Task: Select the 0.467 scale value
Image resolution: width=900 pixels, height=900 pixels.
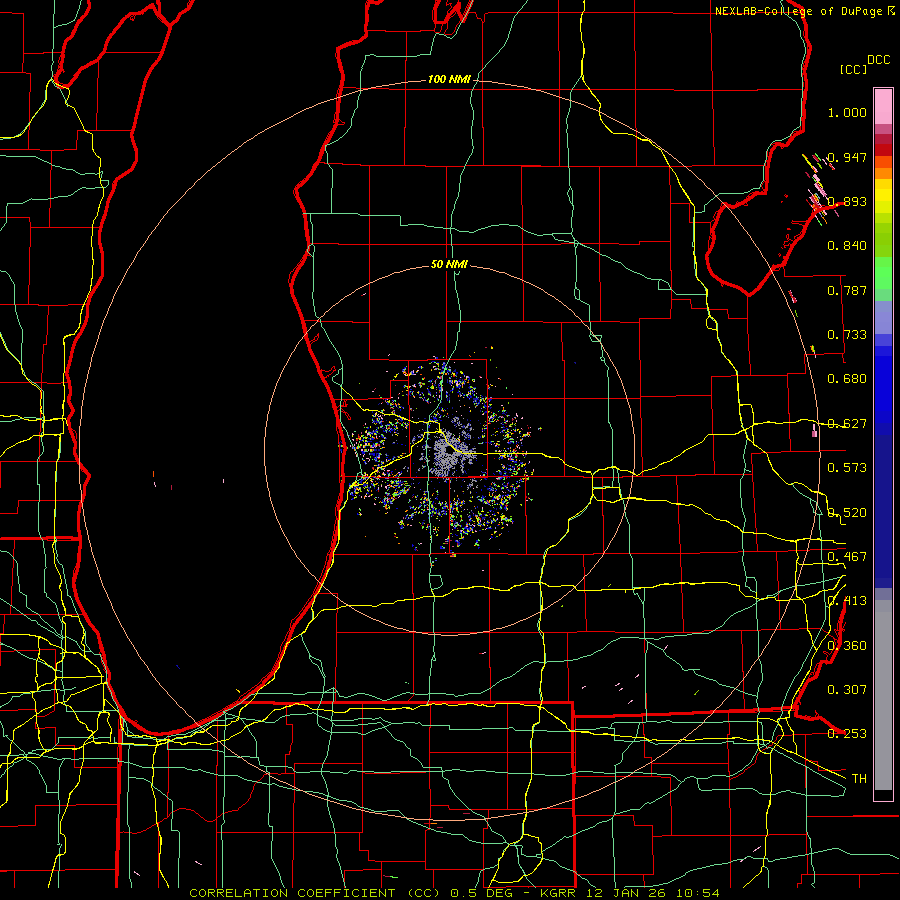Action: click(847, 557)
